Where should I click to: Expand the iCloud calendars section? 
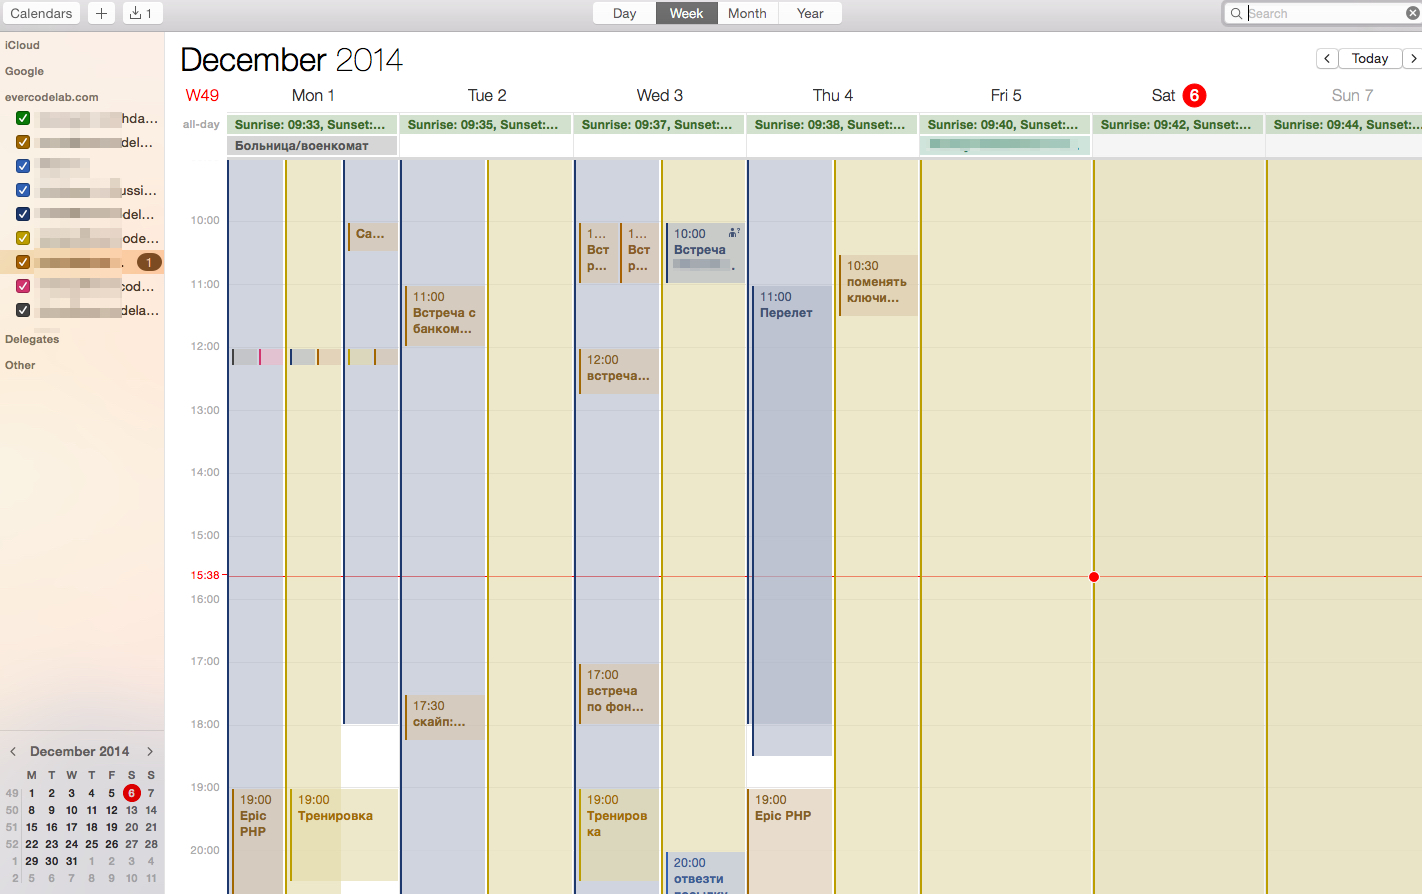[22, 45]
